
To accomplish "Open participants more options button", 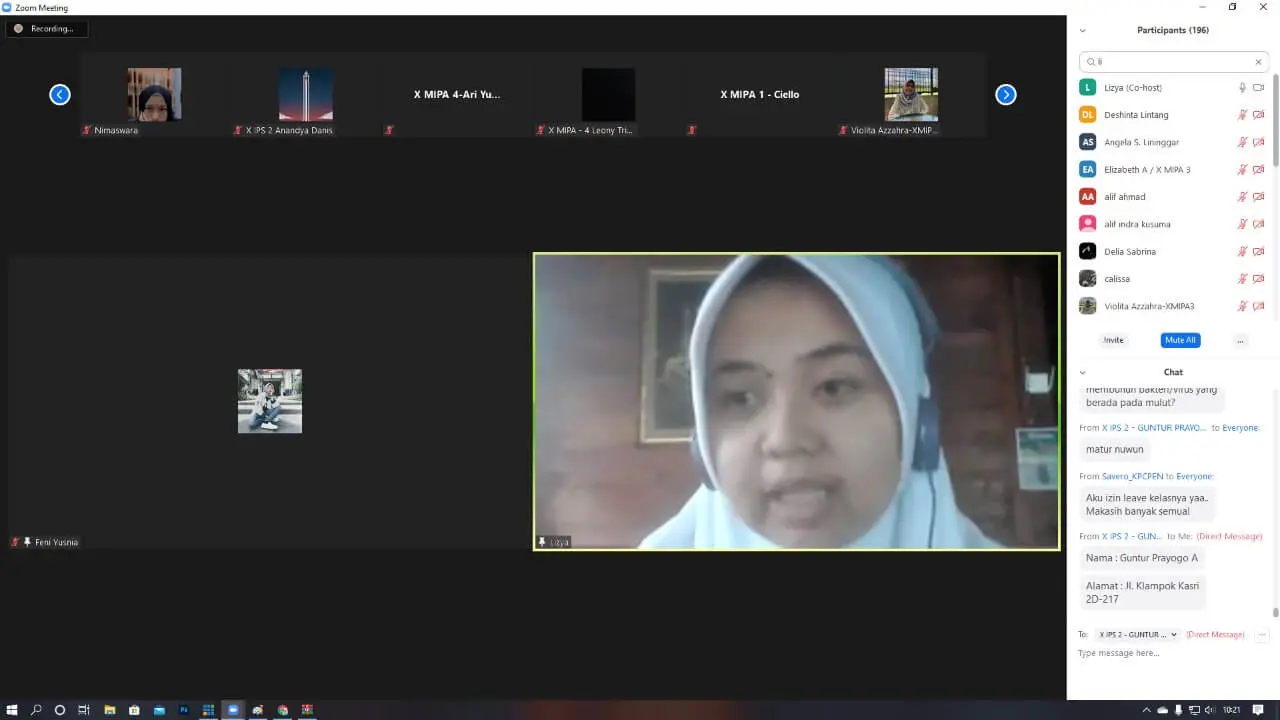I will 1240,340.
